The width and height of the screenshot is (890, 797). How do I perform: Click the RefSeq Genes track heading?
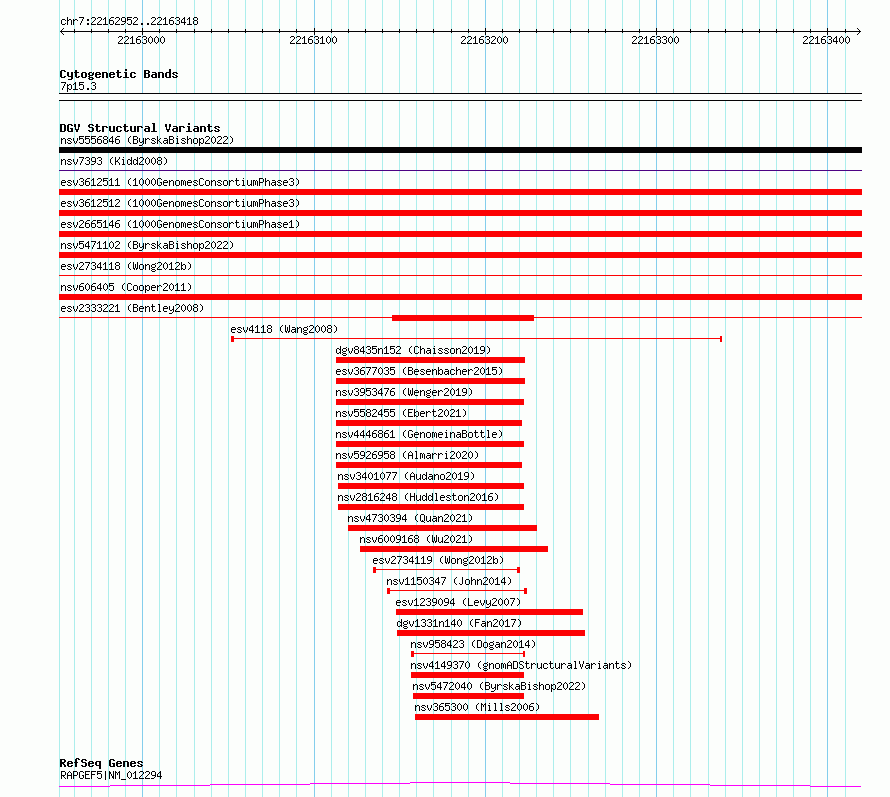[101, 763]
